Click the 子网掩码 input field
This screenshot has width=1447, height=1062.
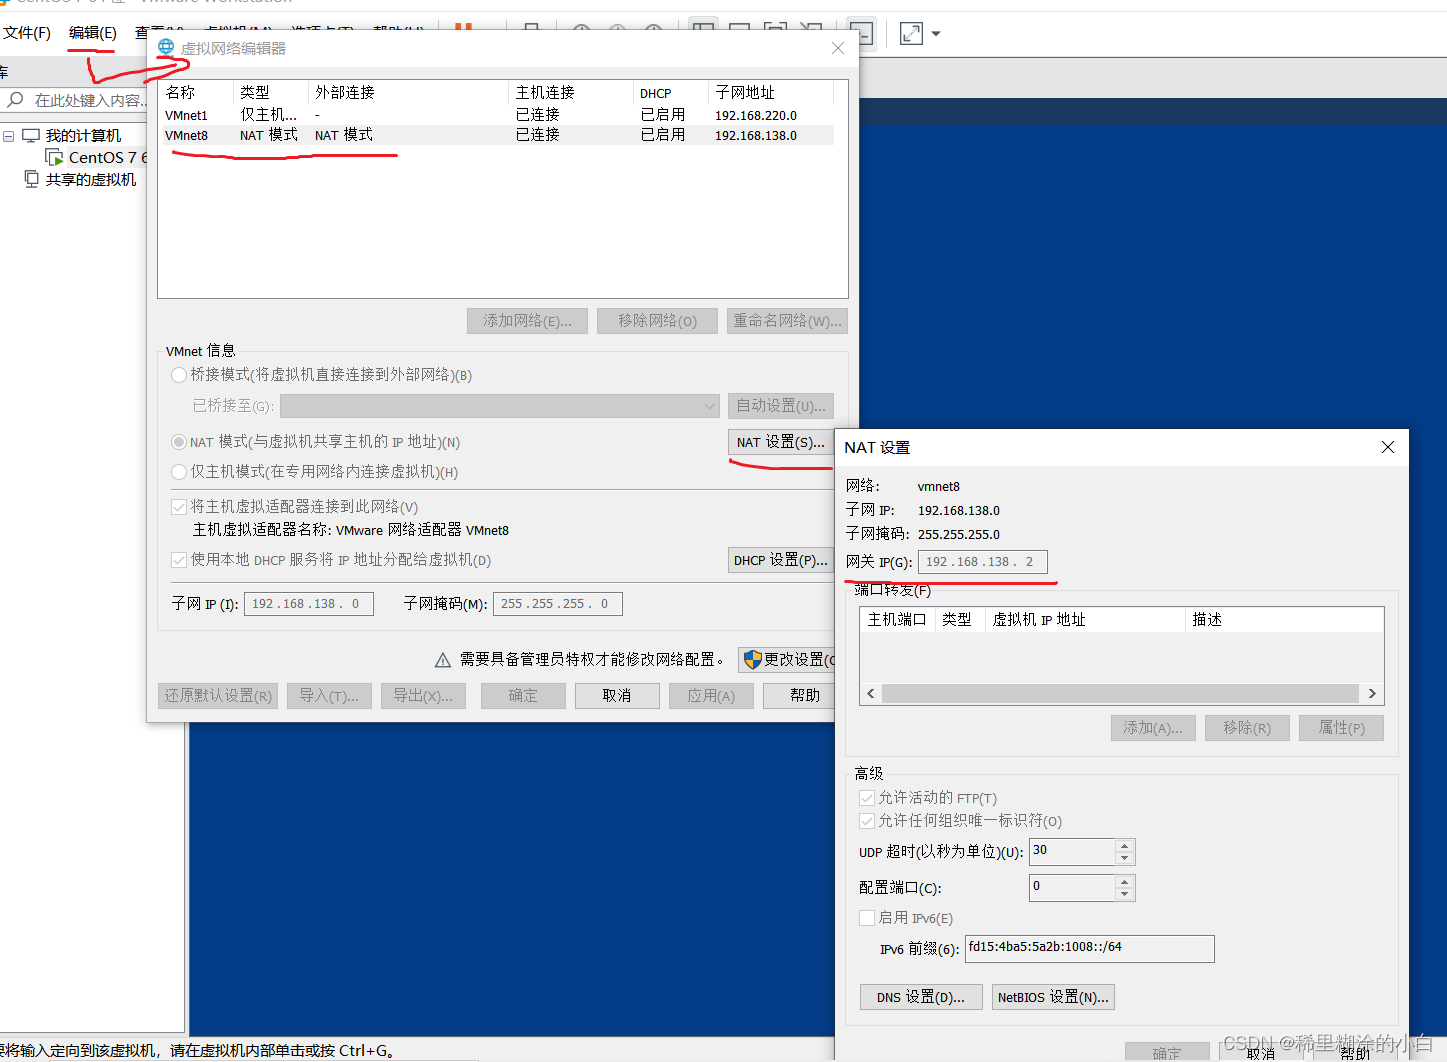point(557,604)
